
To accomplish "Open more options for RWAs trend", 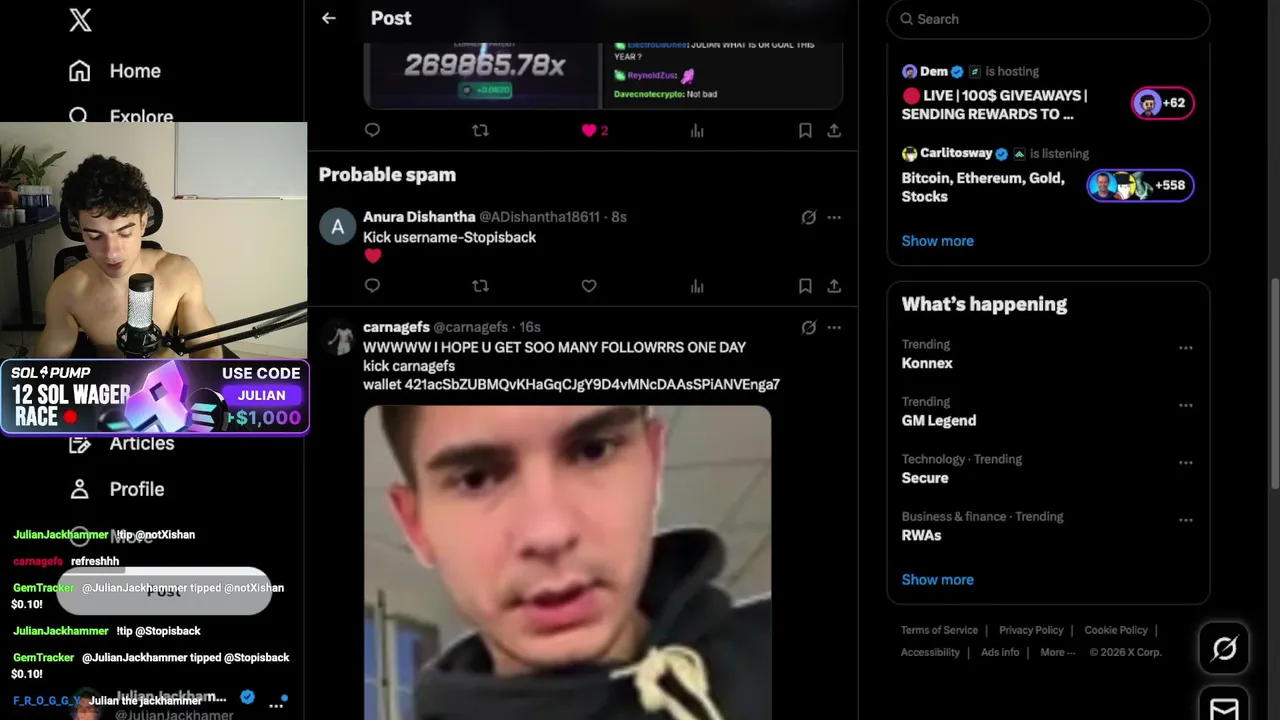I will pyautogui.click(x=1186, y=520).
